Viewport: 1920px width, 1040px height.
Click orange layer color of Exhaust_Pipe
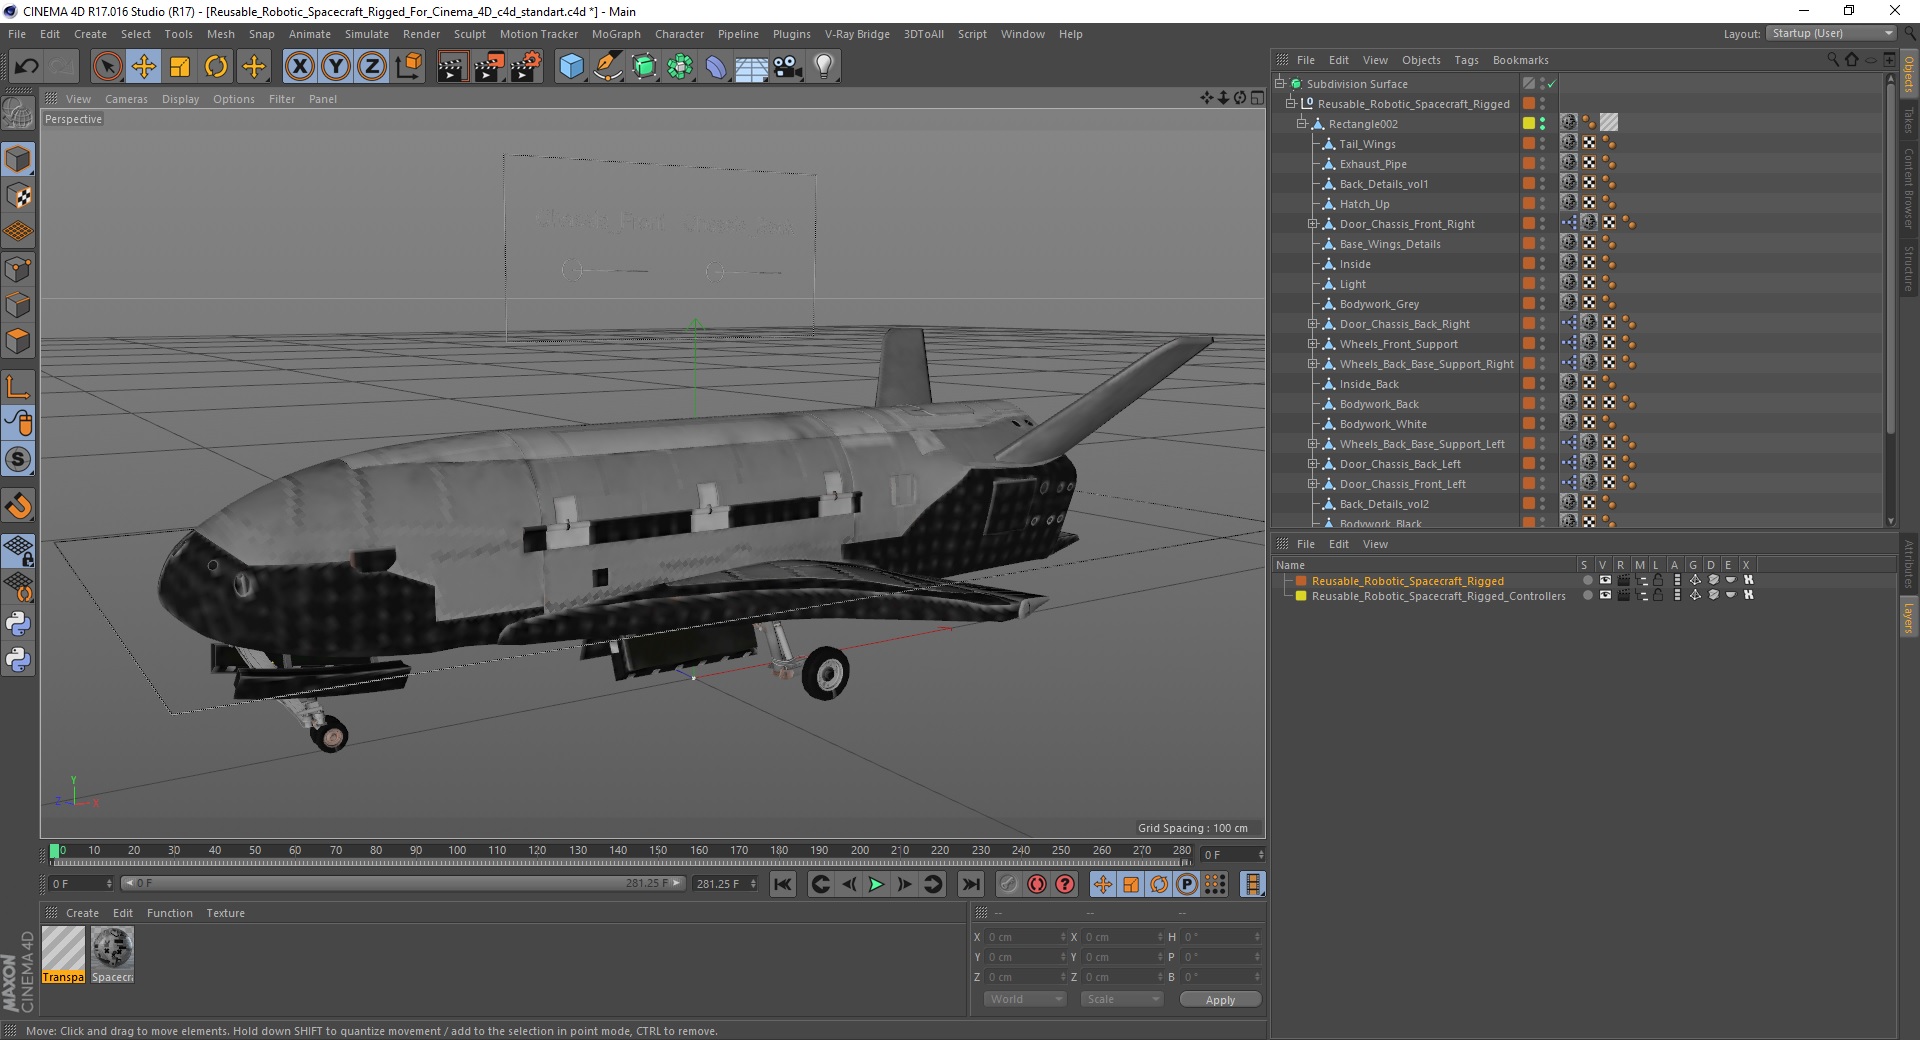pos(1528,164)
